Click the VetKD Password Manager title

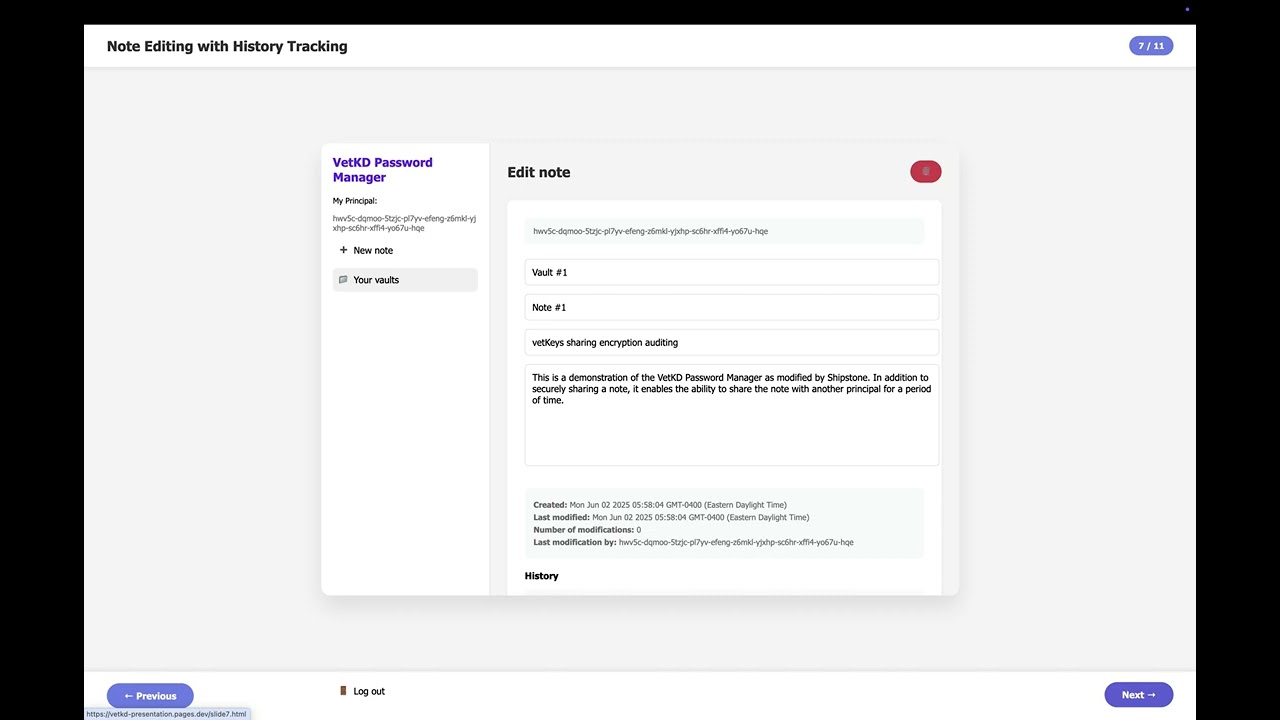383,170
